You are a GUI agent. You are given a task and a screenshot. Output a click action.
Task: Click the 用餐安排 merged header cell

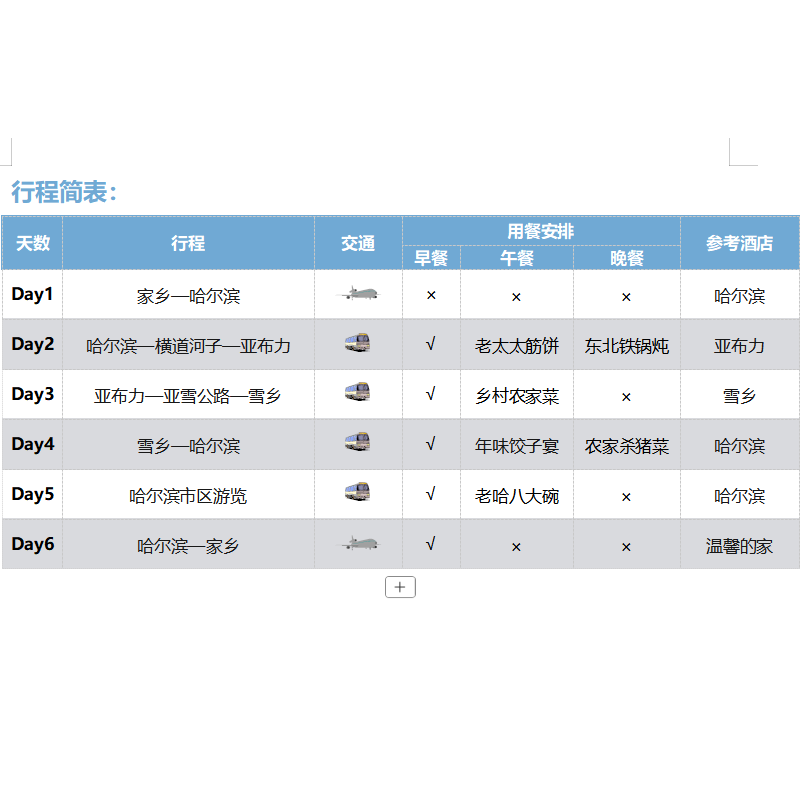(540, 230)
